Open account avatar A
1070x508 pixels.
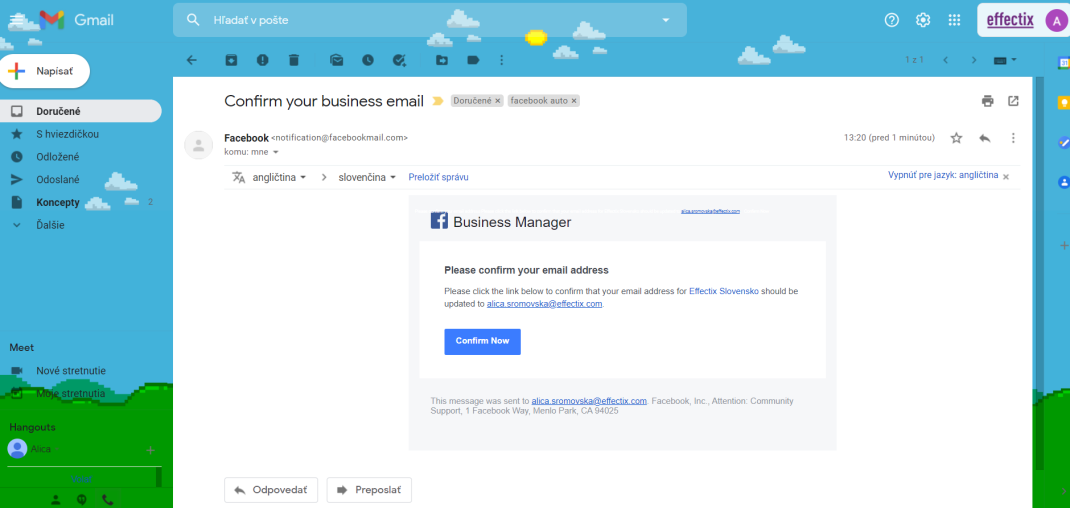[1056, 20]
